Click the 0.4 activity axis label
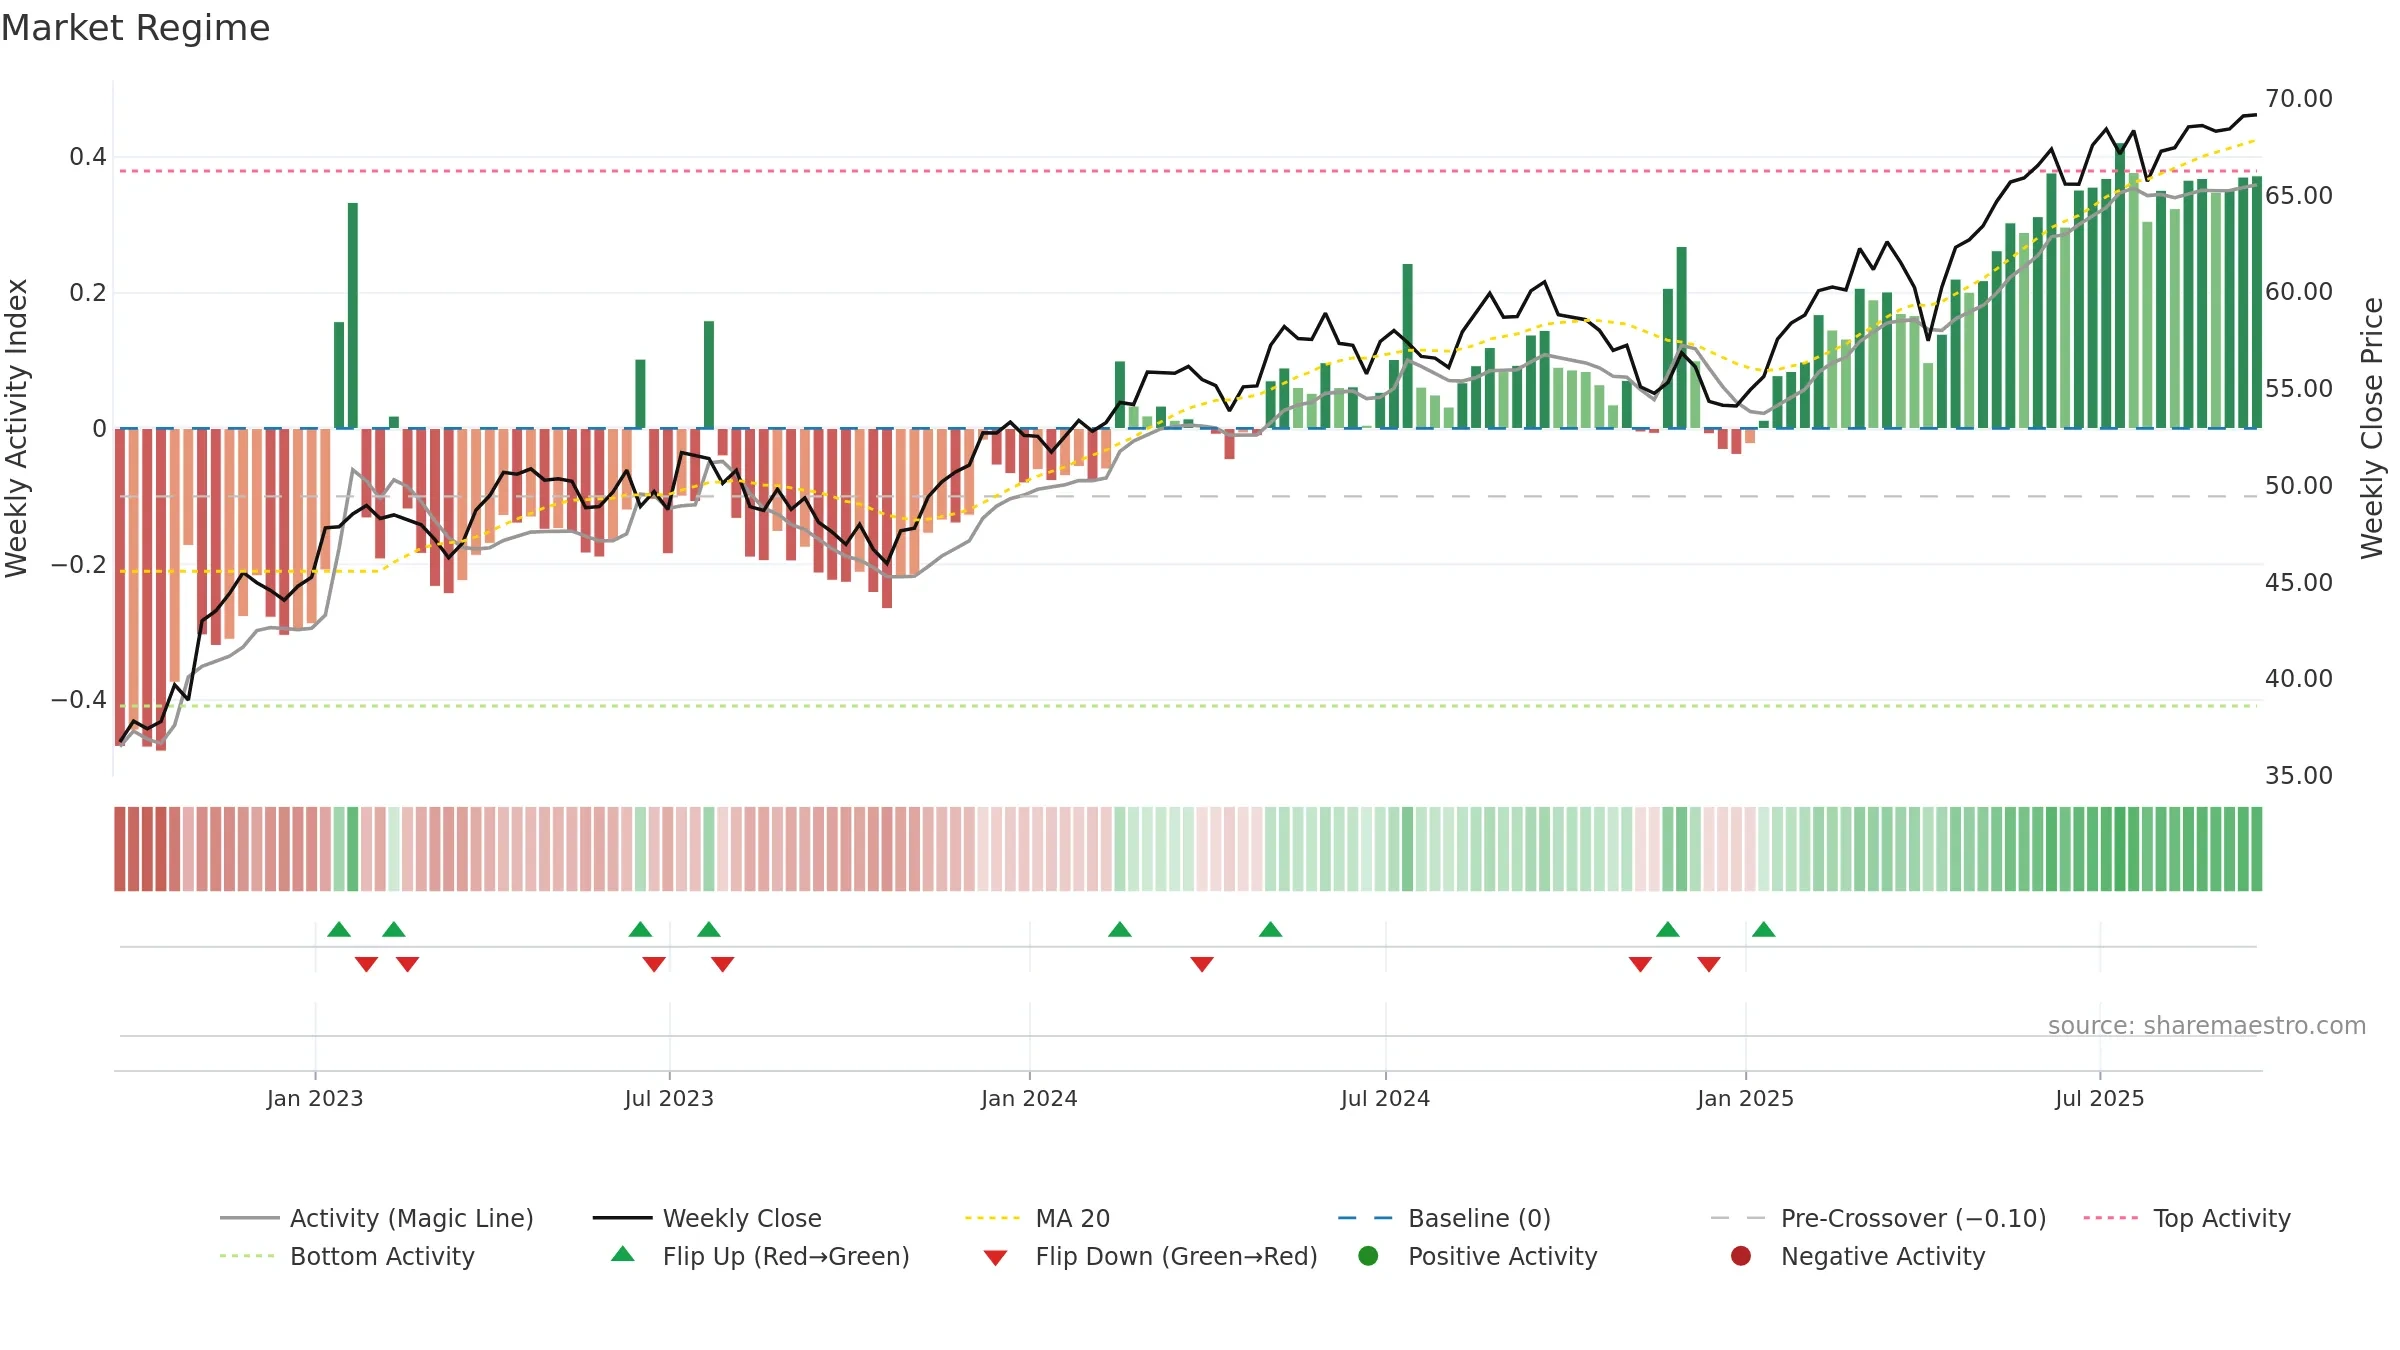This screenshot has width=2400, height=1350. coord(88,157)
